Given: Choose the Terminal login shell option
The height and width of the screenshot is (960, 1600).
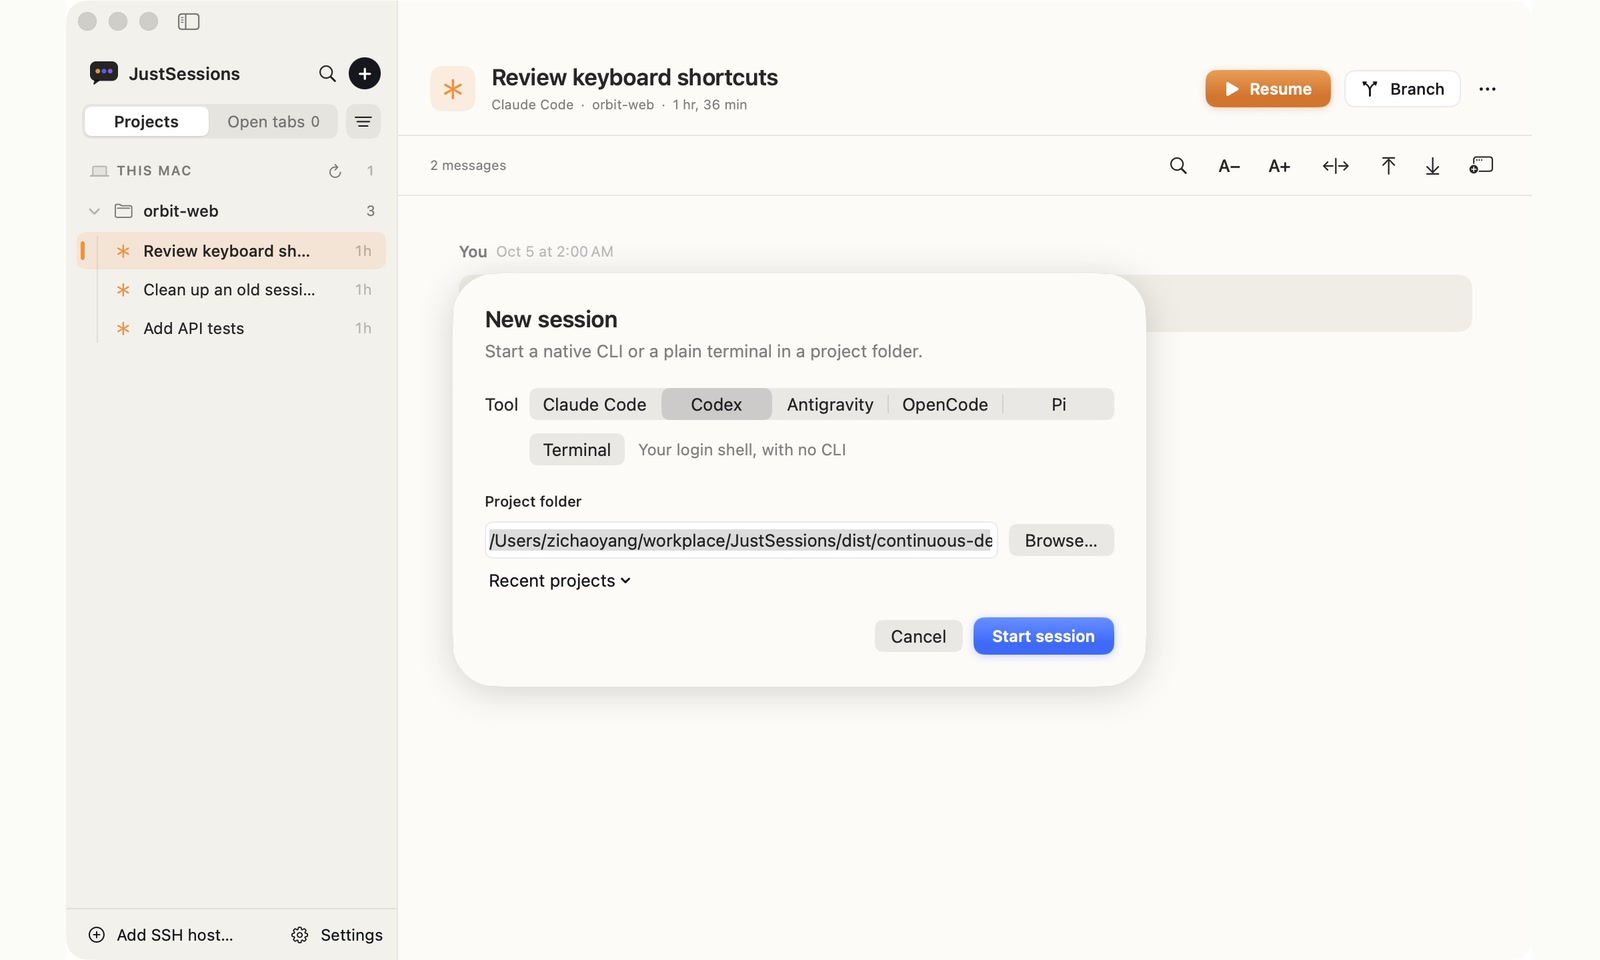Looking at the screenshot, I should [x=577, y=450].
